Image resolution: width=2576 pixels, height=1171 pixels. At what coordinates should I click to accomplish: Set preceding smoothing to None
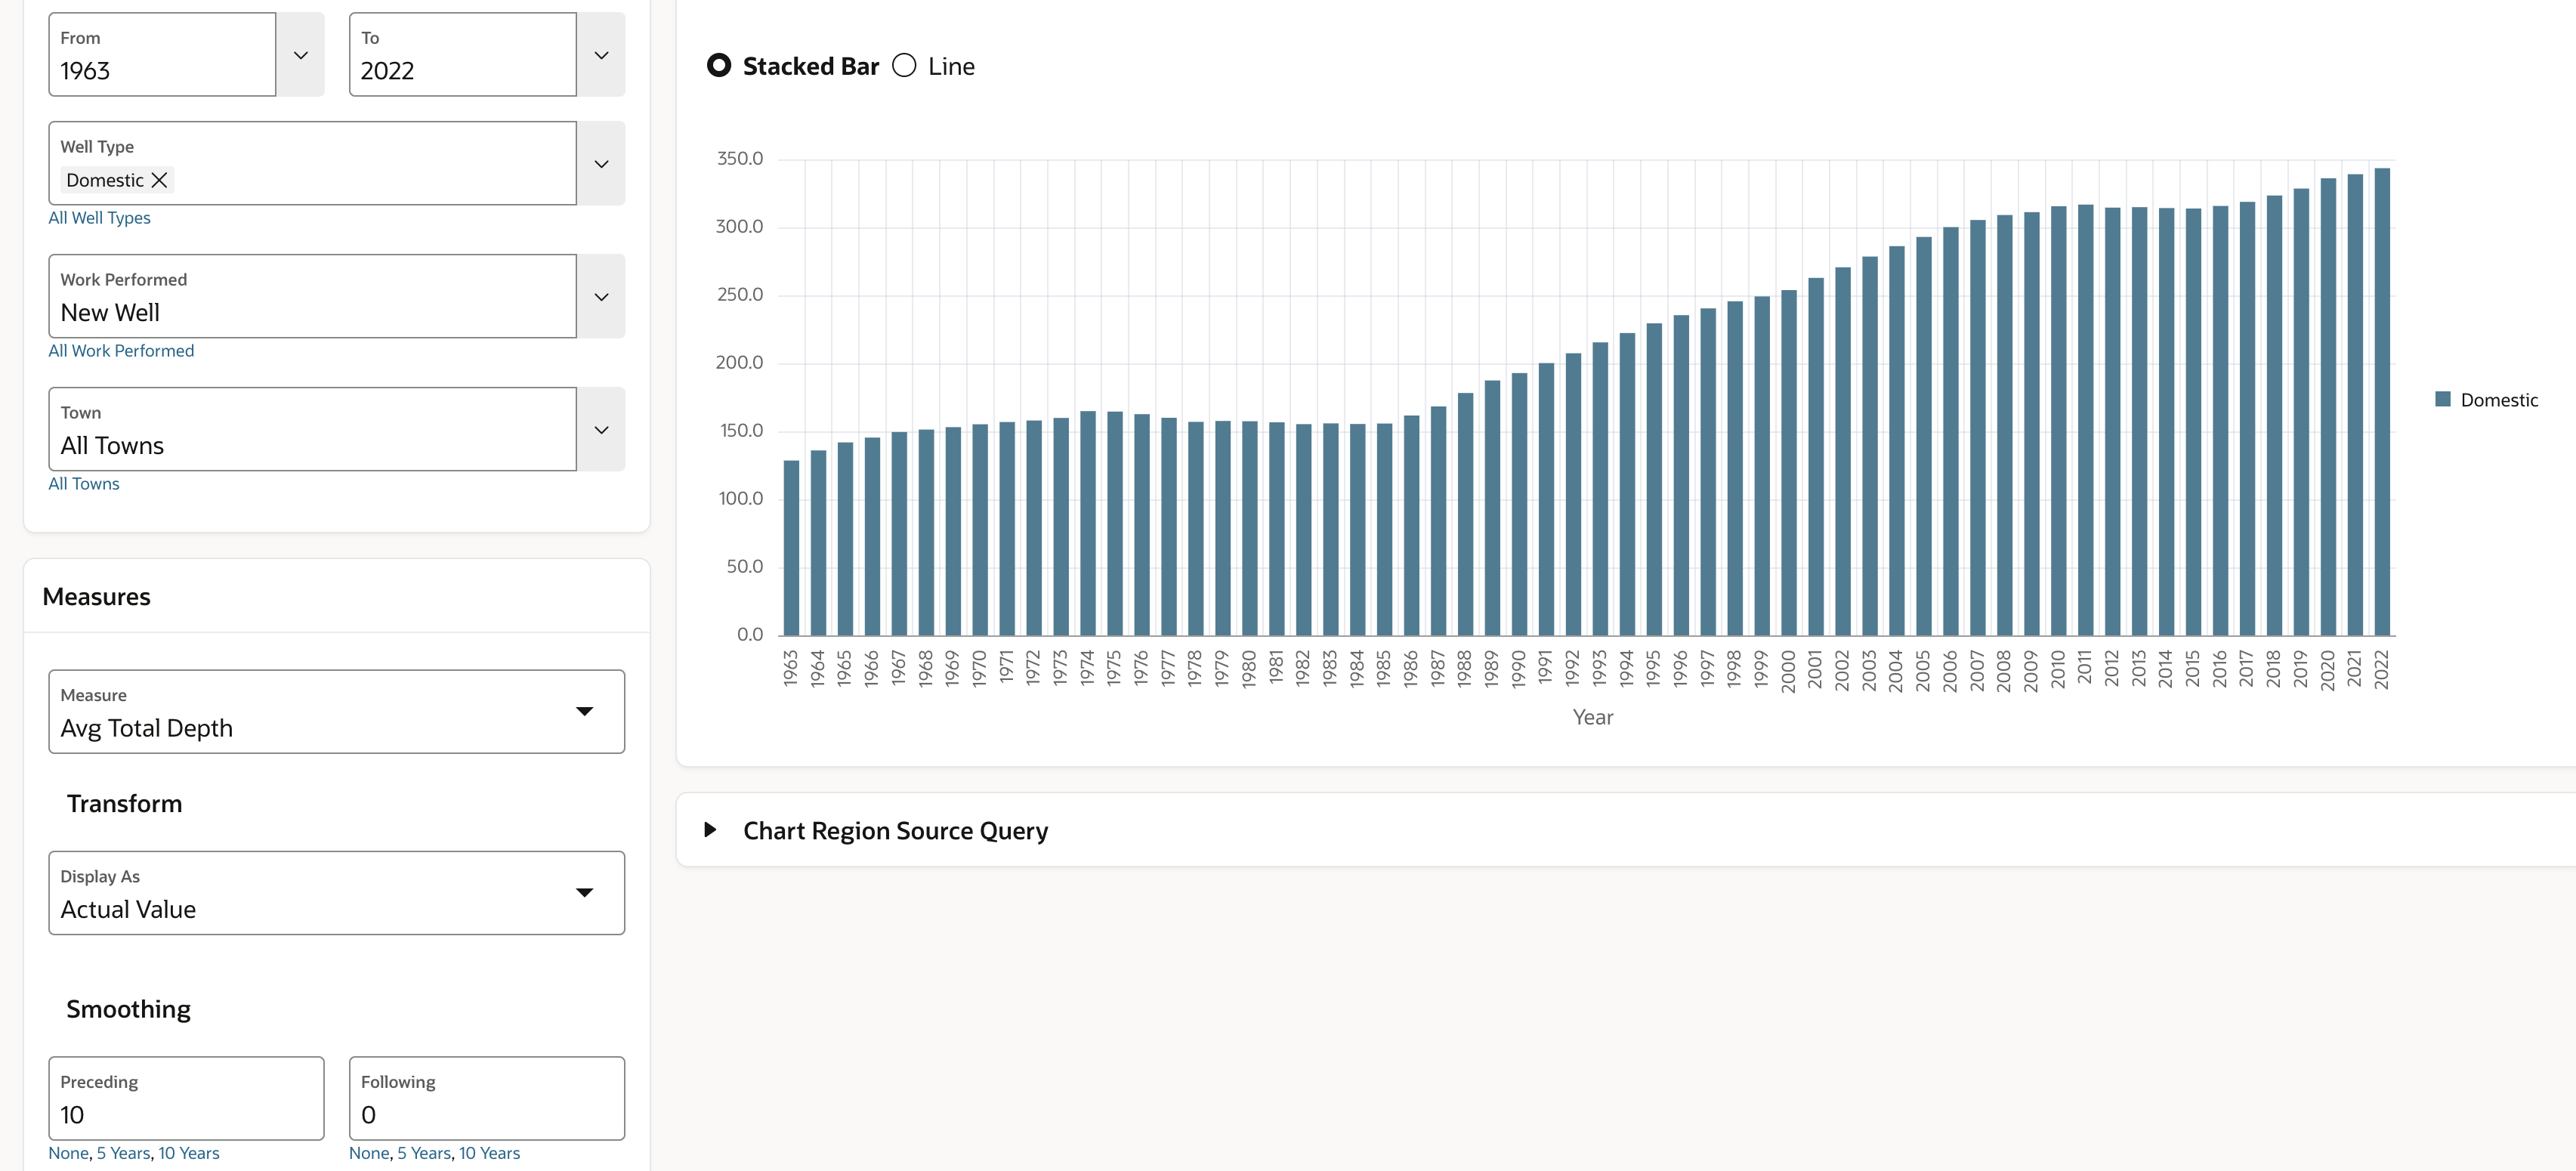coord(68,1153)
